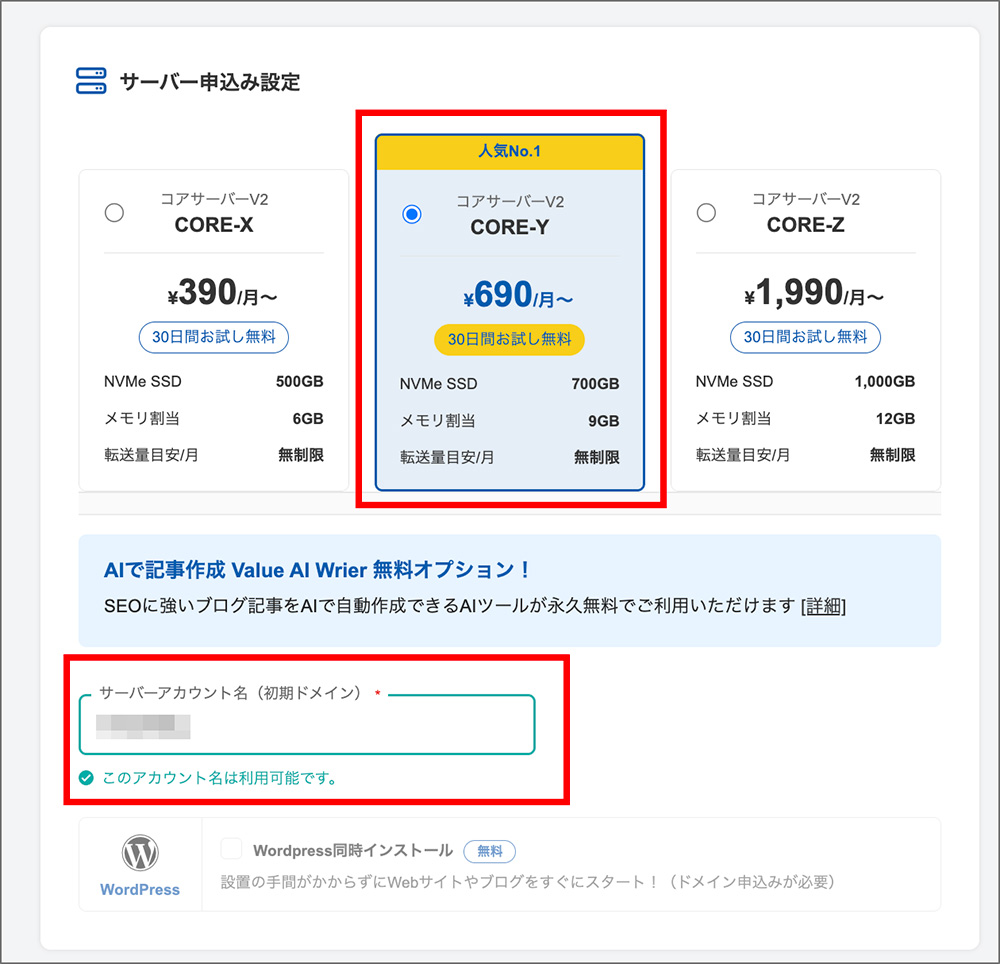Click the already selected CORE-Y radio button
The image size is (1000, 964).
tap(411, 213)
